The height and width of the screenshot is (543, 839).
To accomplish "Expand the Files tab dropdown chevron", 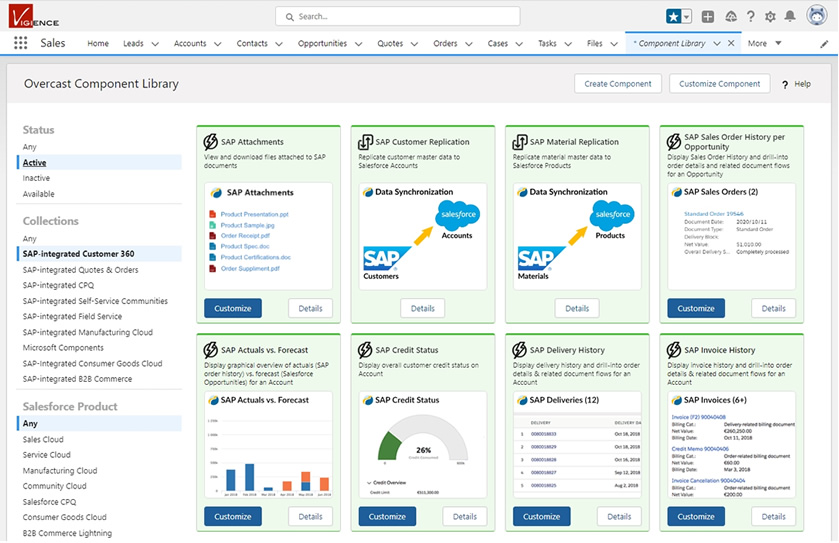I will 614,44.
